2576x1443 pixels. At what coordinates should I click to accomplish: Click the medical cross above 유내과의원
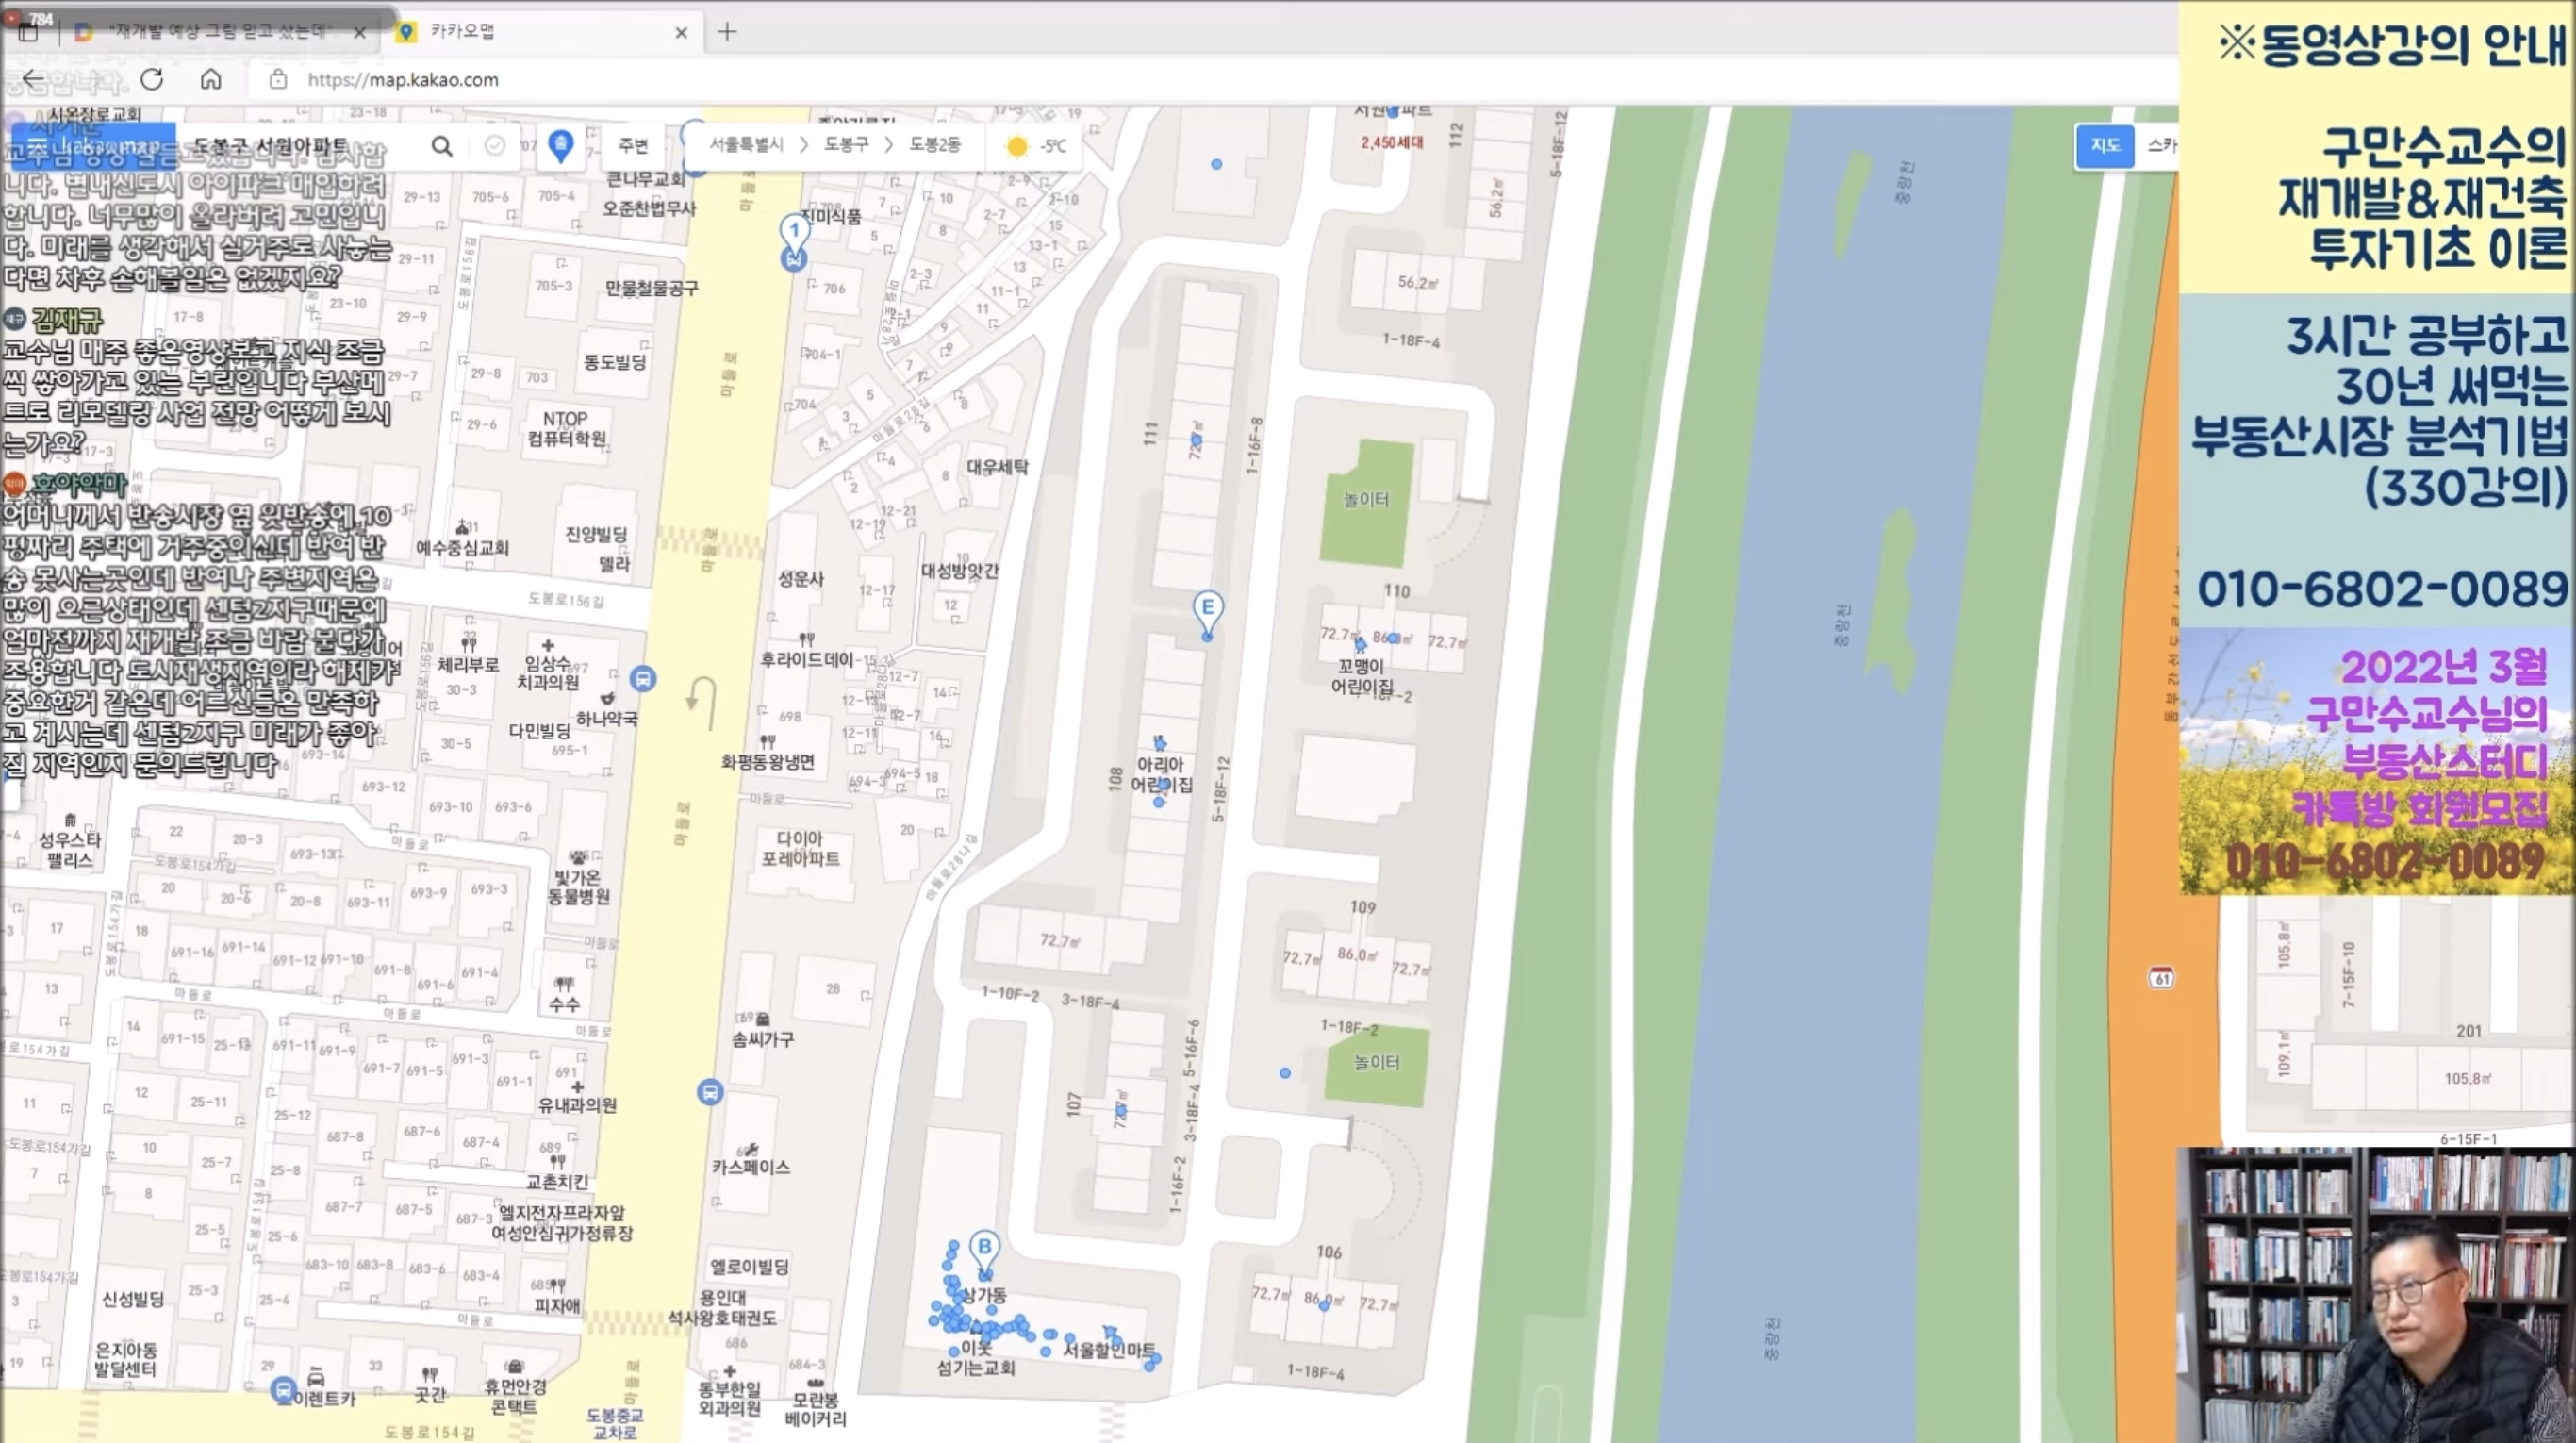click(577, 1087)
